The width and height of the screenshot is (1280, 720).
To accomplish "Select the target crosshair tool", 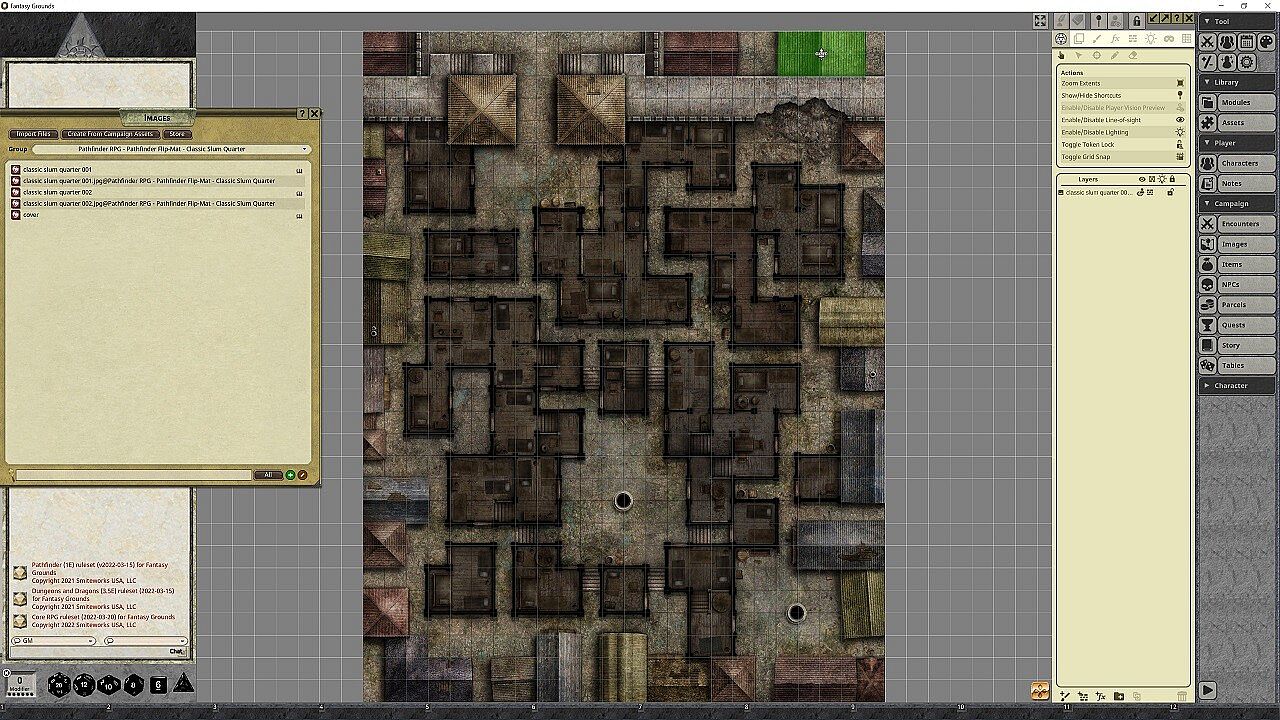I will point(1097,56).
